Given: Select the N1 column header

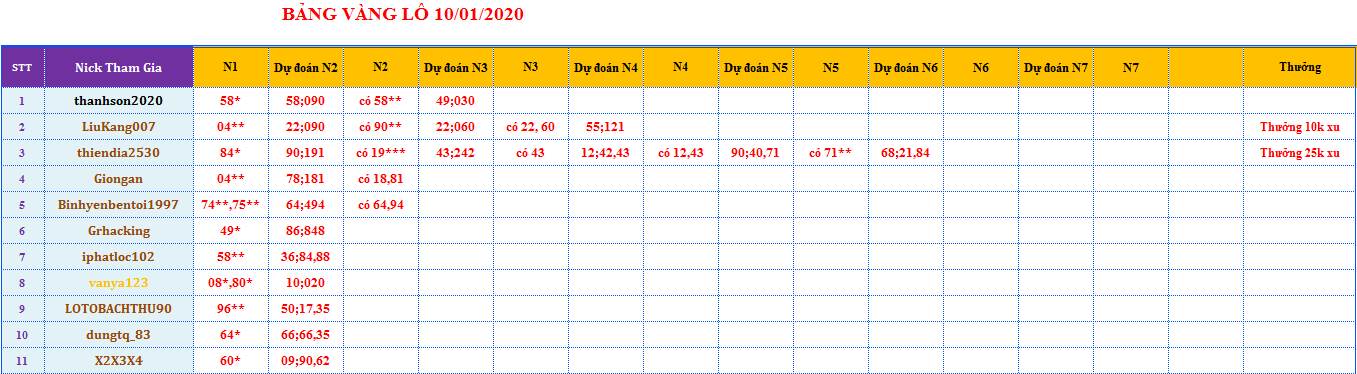Looking at the screenshot, I should [x=230, y=67].
